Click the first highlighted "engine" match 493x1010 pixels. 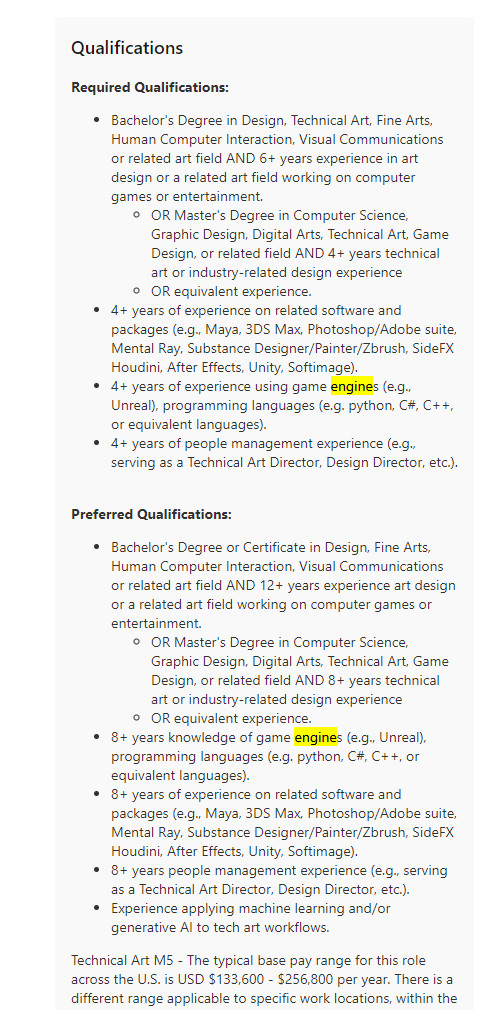[x=351, y=386]
